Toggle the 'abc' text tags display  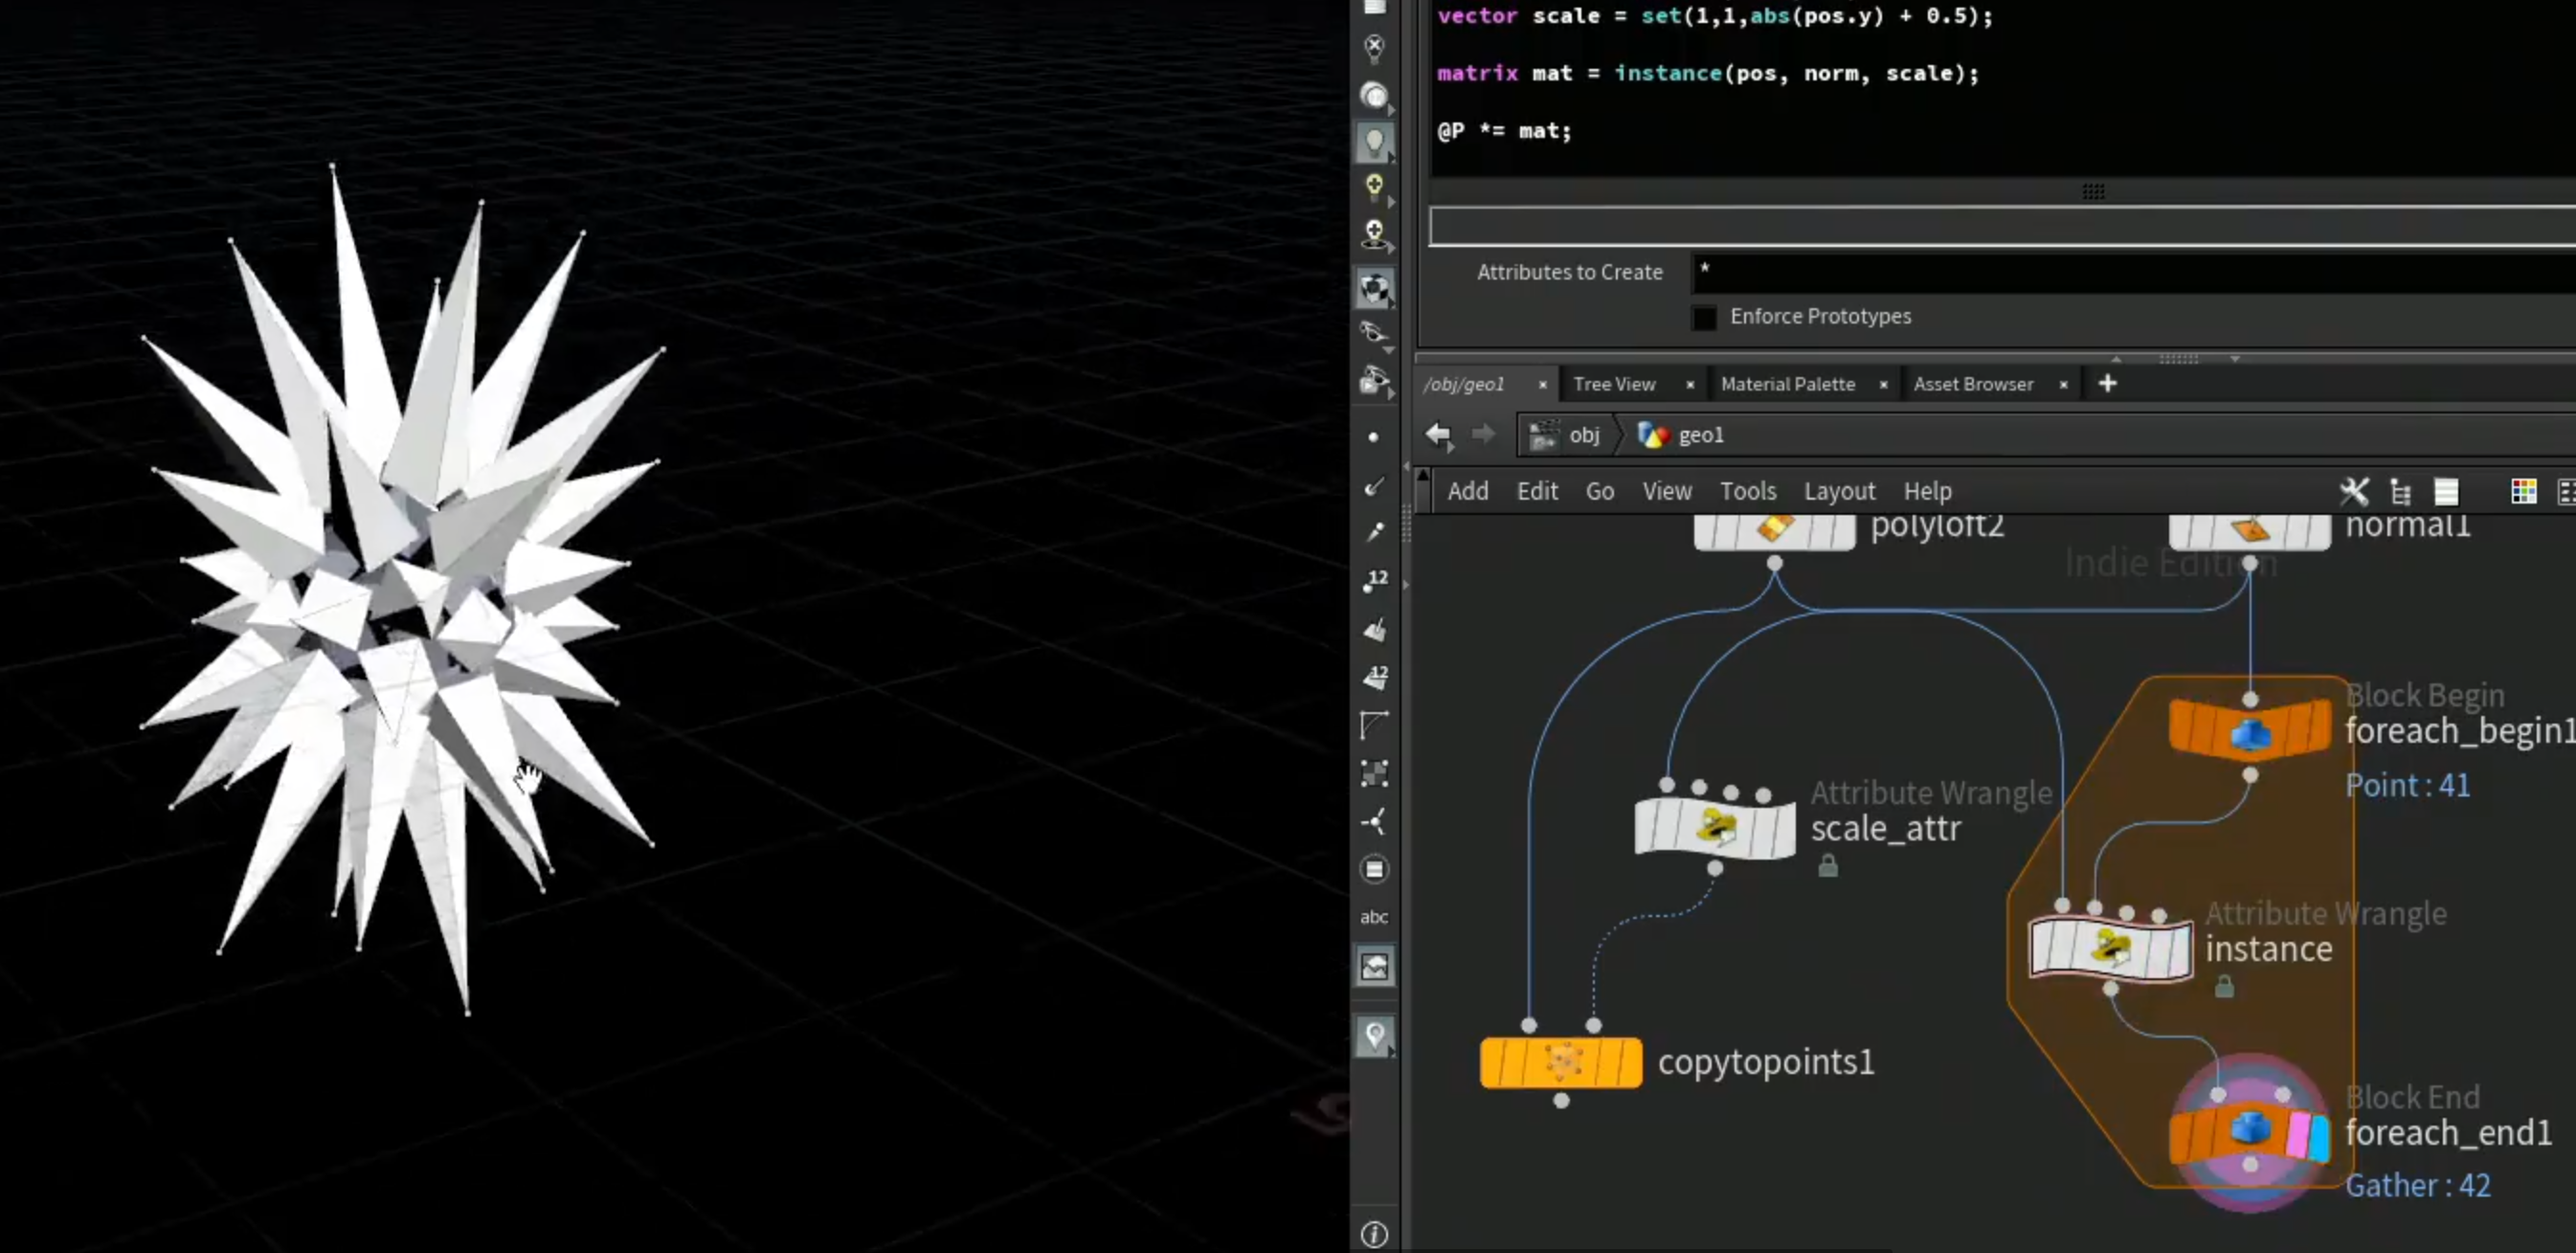[x=1374, y=917]
